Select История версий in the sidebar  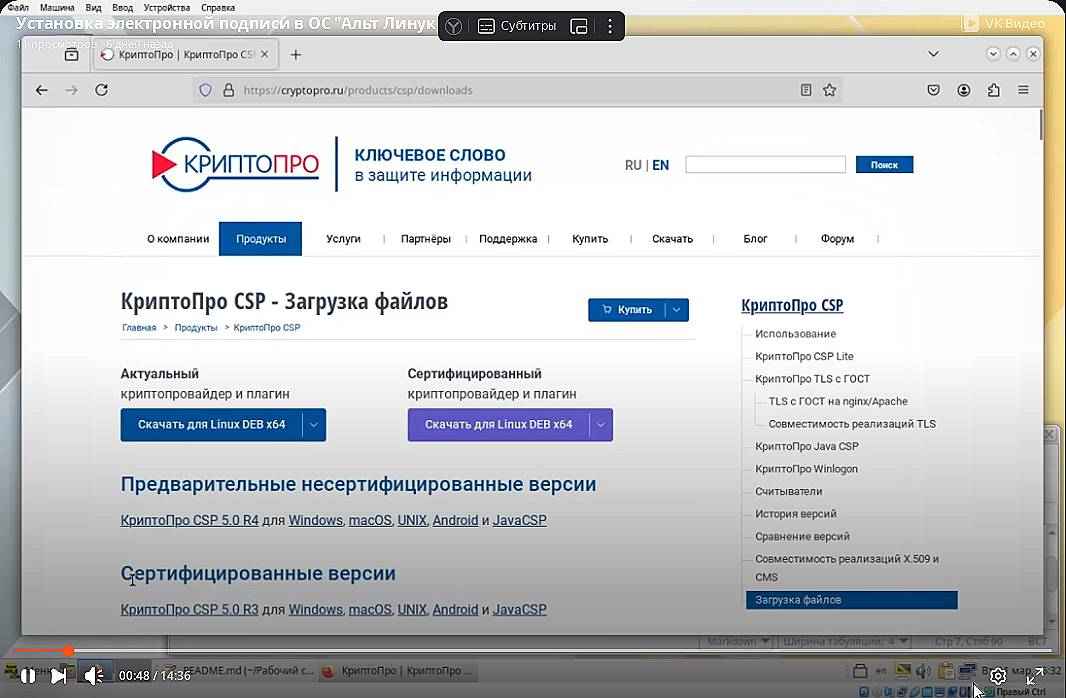[796, 514]
